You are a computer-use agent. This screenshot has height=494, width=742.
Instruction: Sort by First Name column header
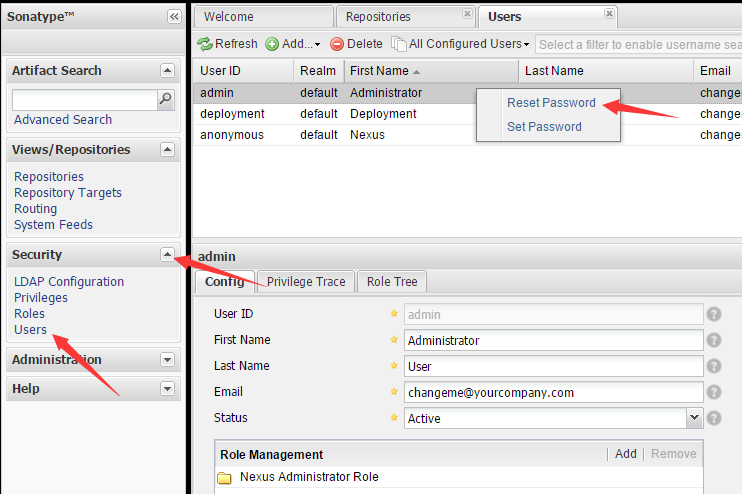pyautogui.click(x=431, y=71)
